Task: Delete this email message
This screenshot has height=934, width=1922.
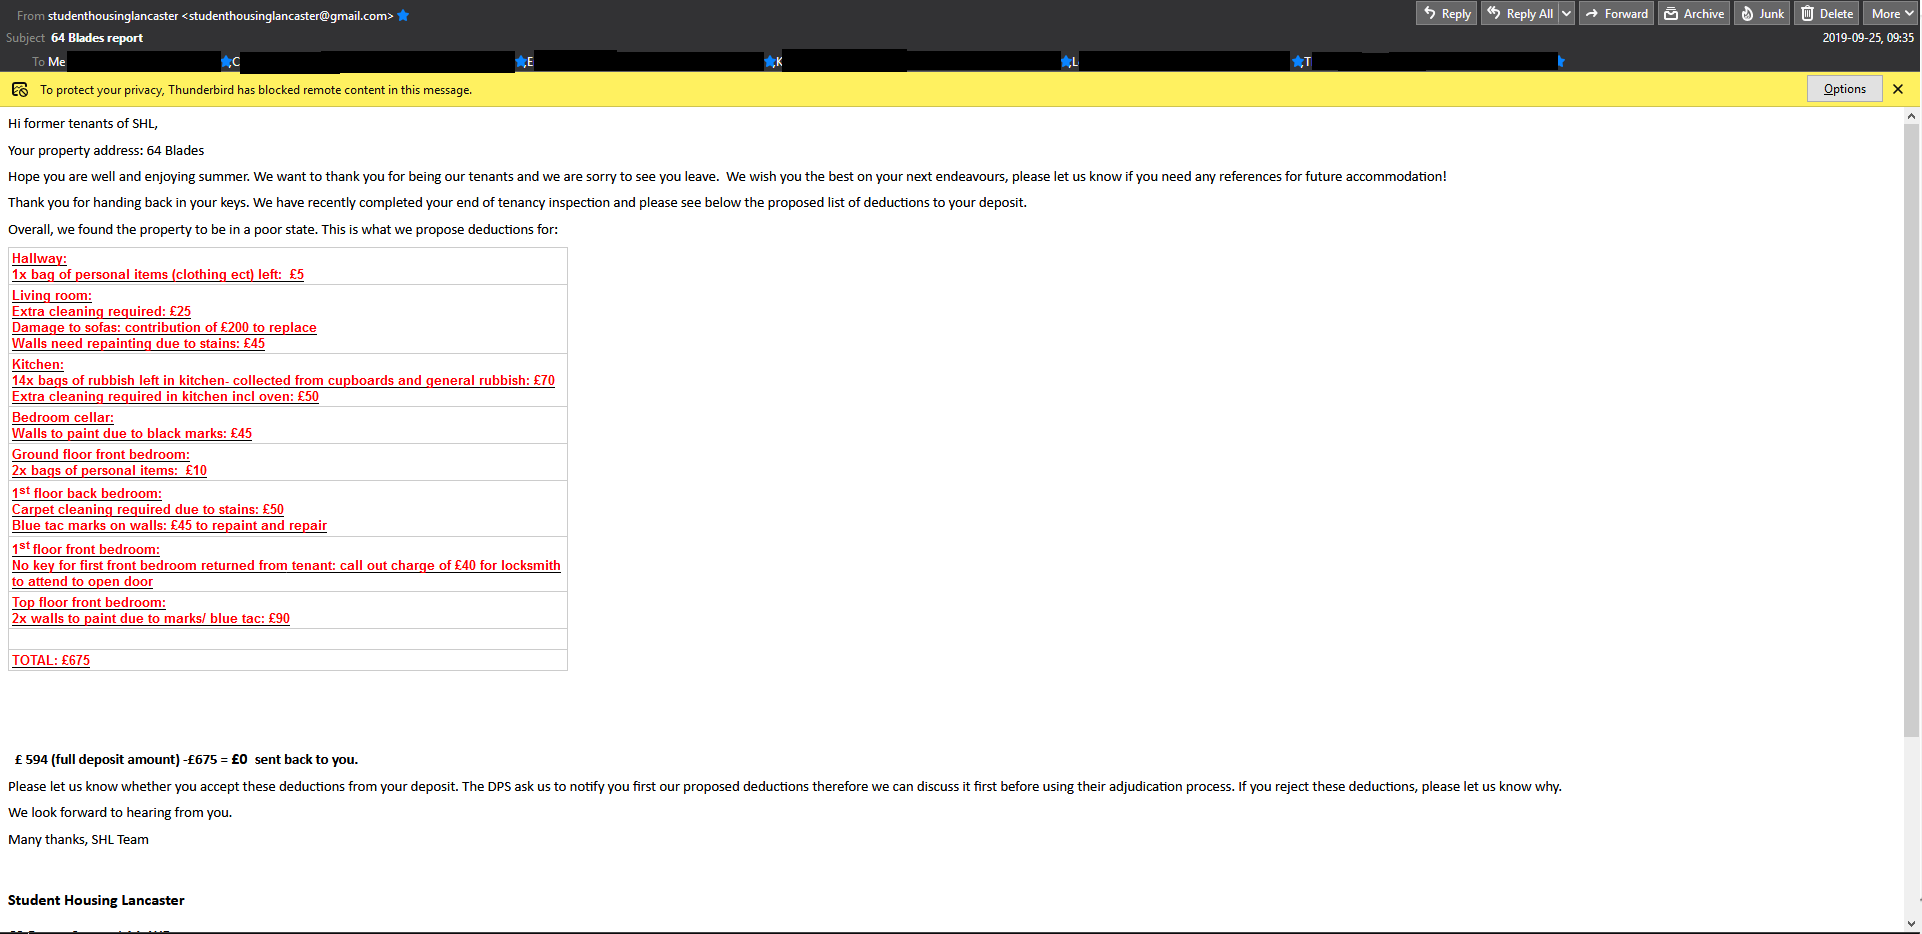Action: click(1826, 14)
